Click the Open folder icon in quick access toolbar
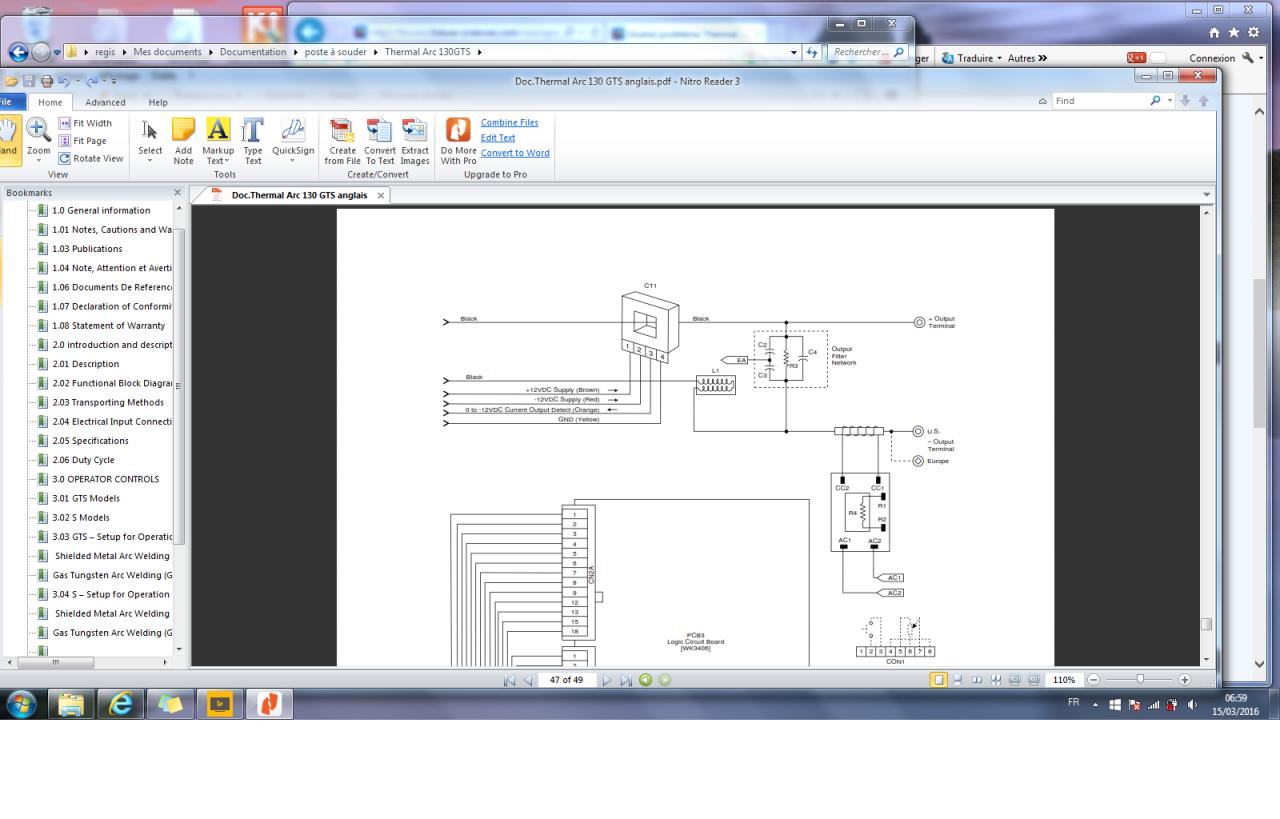Image resolution: width=1280 pixels, height=819 pixels. point(13,80)
